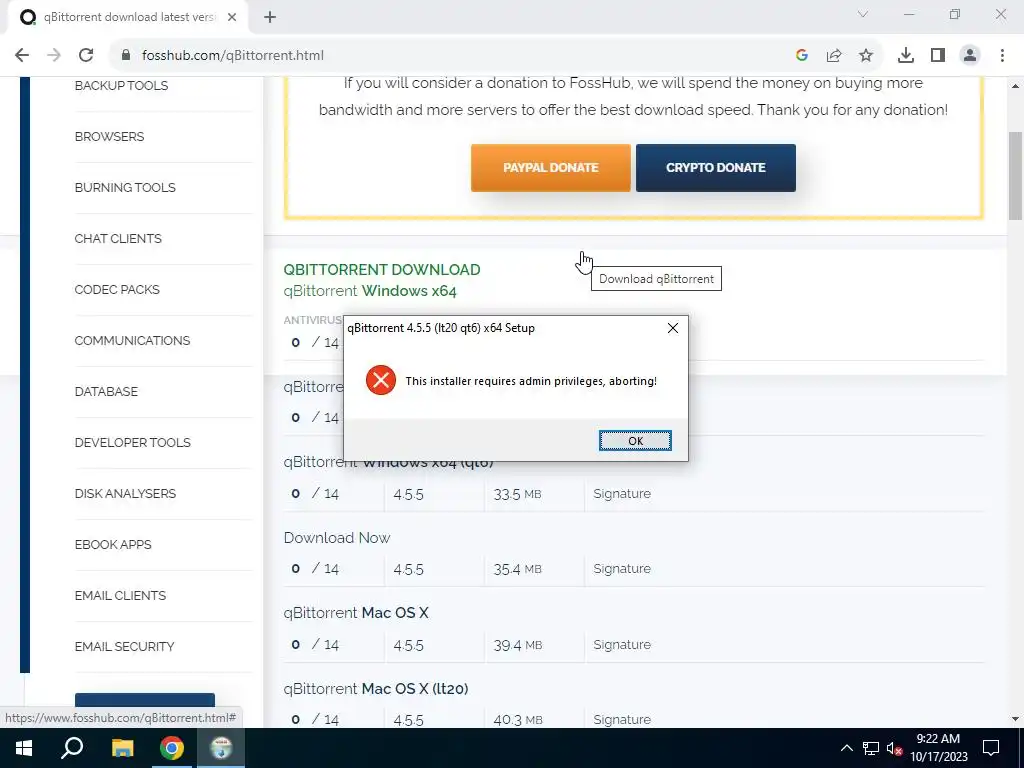
Task: Open the Email Clients category
Action: [120, 595]
